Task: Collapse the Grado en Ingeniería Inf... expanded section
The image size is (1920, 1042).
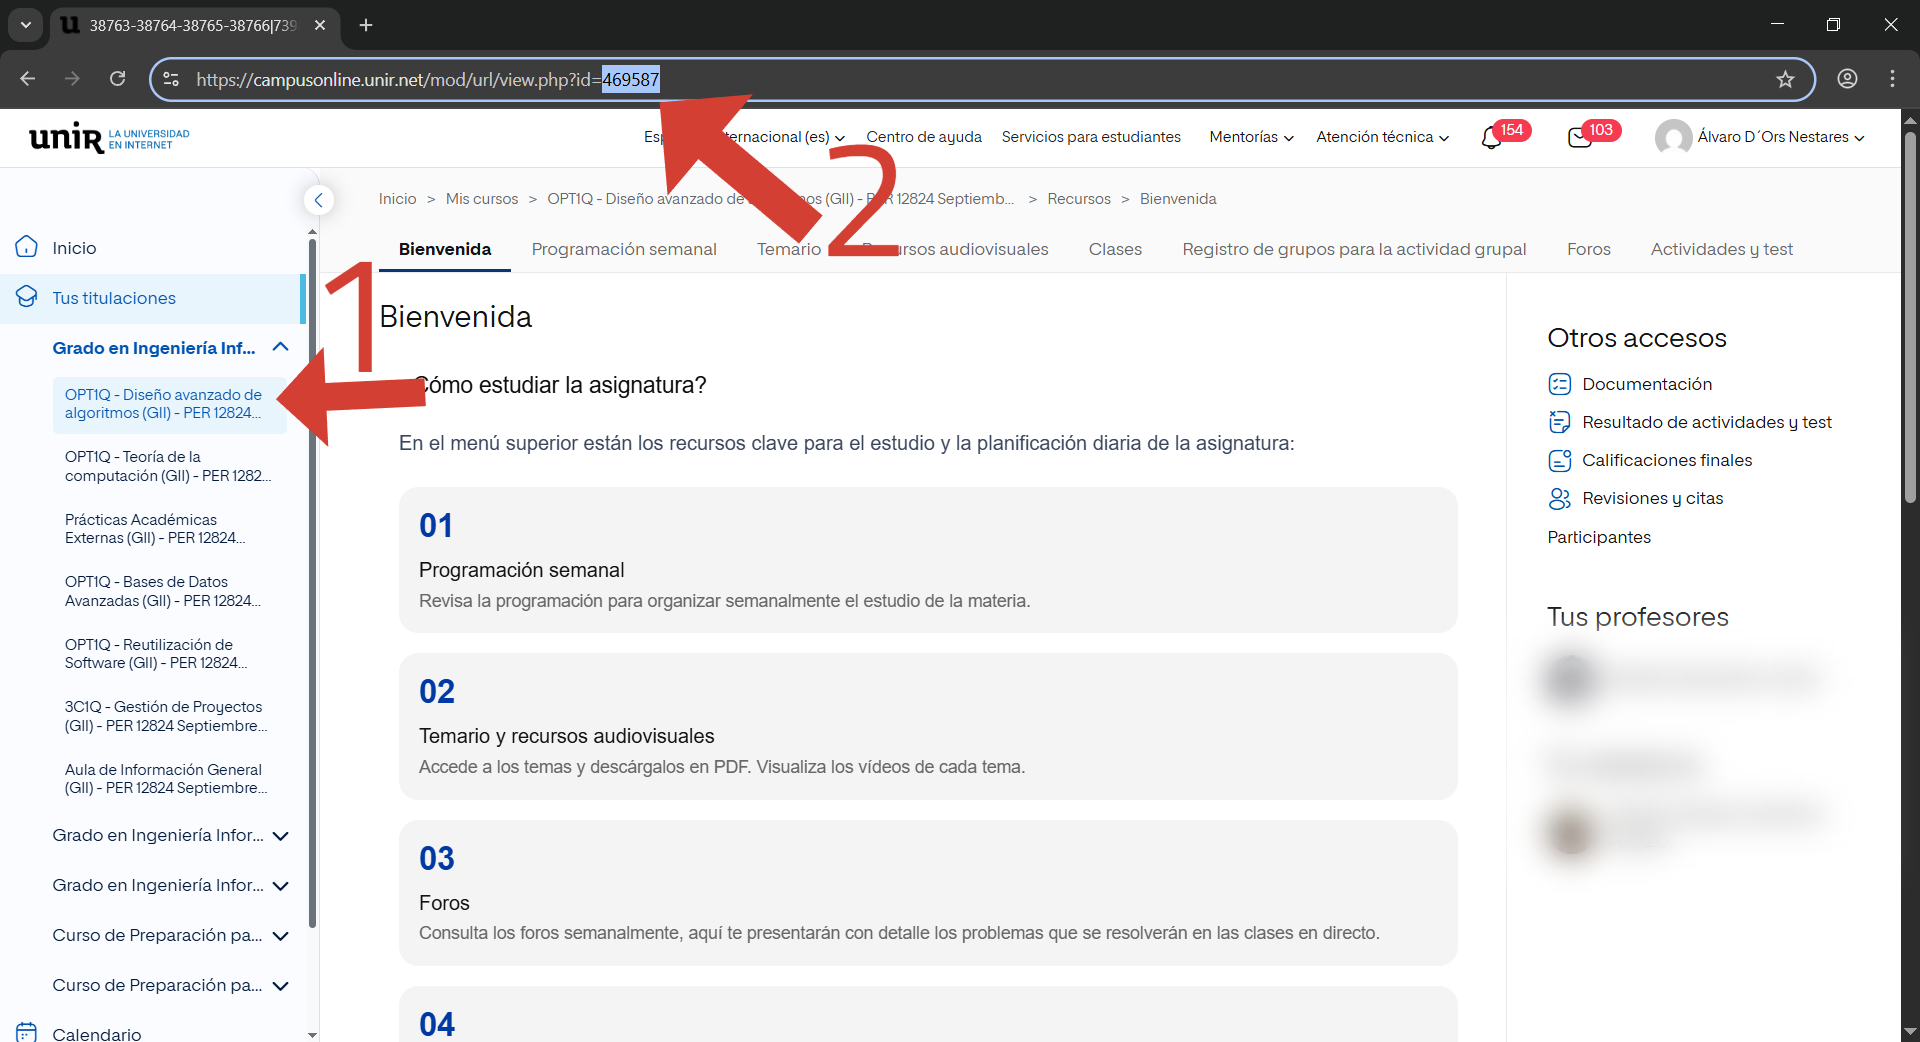Action: click(x=281, y=347)
